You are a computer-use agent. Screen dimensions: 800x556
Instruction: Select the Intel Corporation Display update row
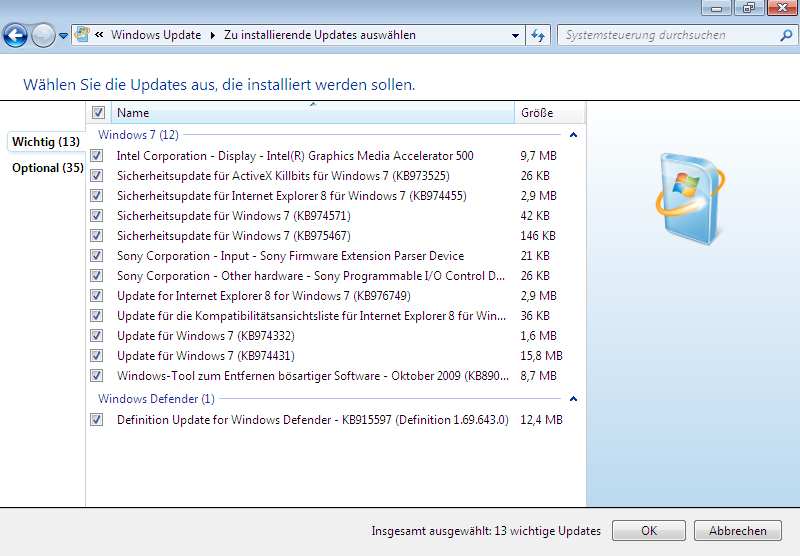click(336, 156)
